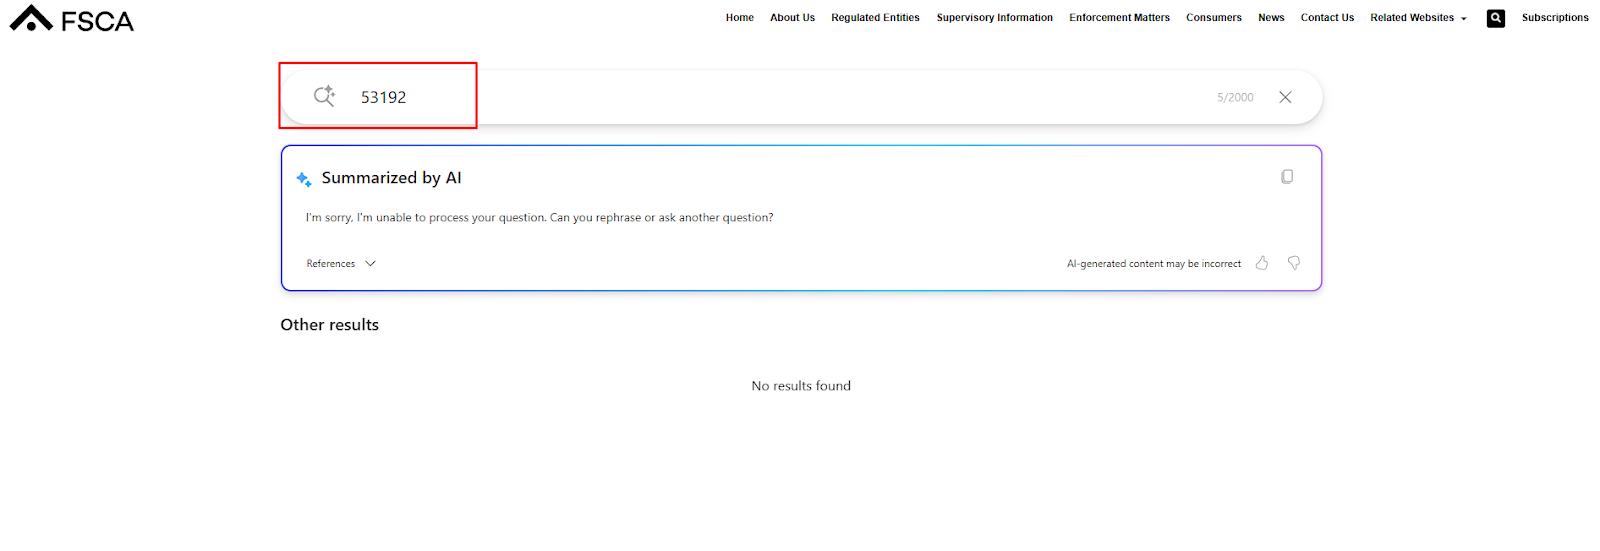
Task: Open Supervisory Information menu
Action: (994, 18)
